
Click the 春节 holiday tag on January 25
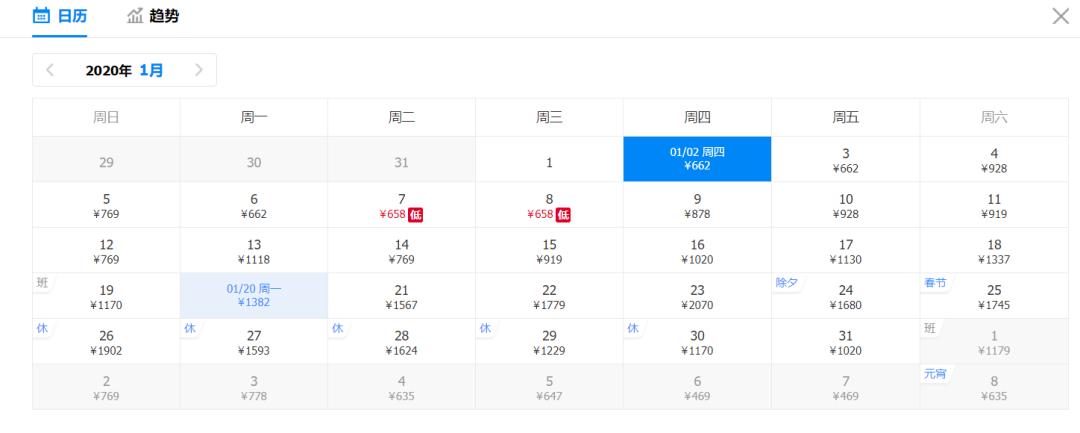click(x=935, y=283)
